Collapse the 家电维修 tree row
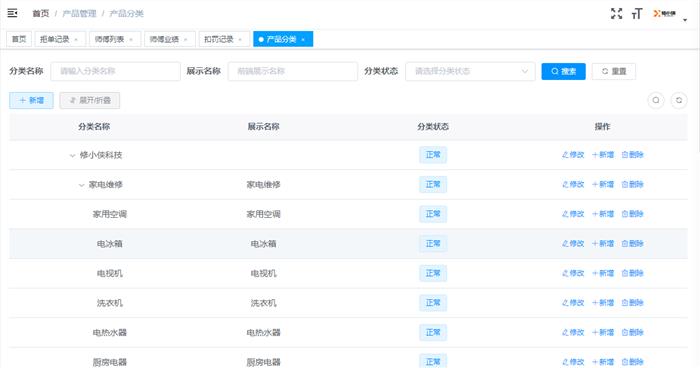 click(x=81, y=185)
